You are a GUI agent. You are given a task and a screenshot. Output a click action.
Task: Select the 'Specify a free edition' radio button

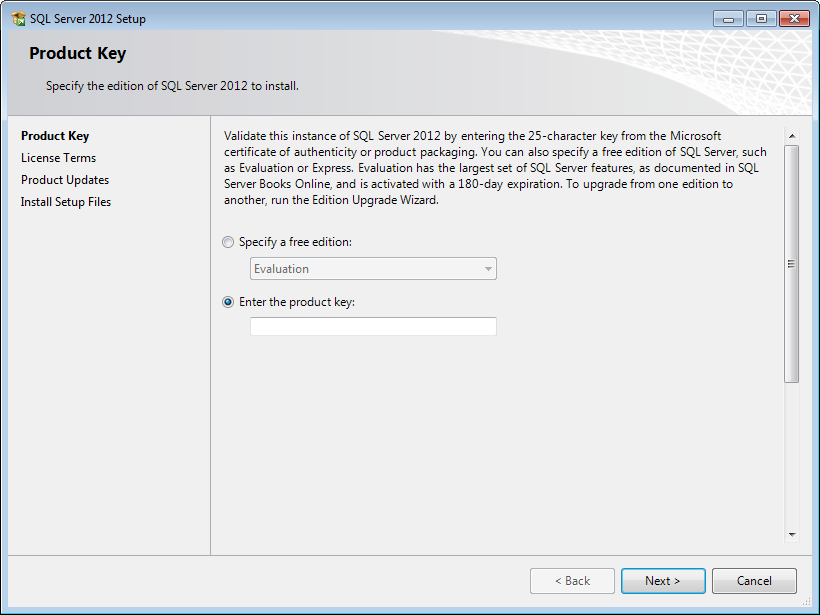229,242
